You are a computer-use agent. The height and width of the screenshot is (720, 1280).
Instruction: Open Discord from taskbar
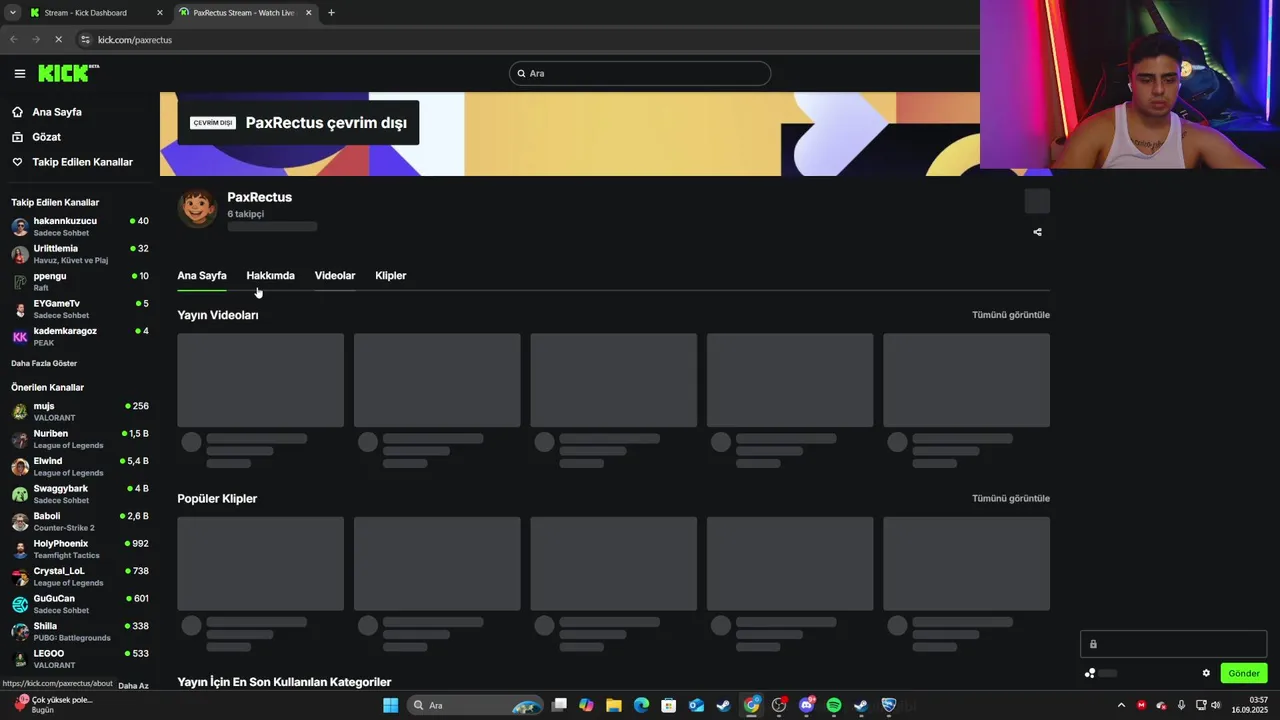coord(807,705)
